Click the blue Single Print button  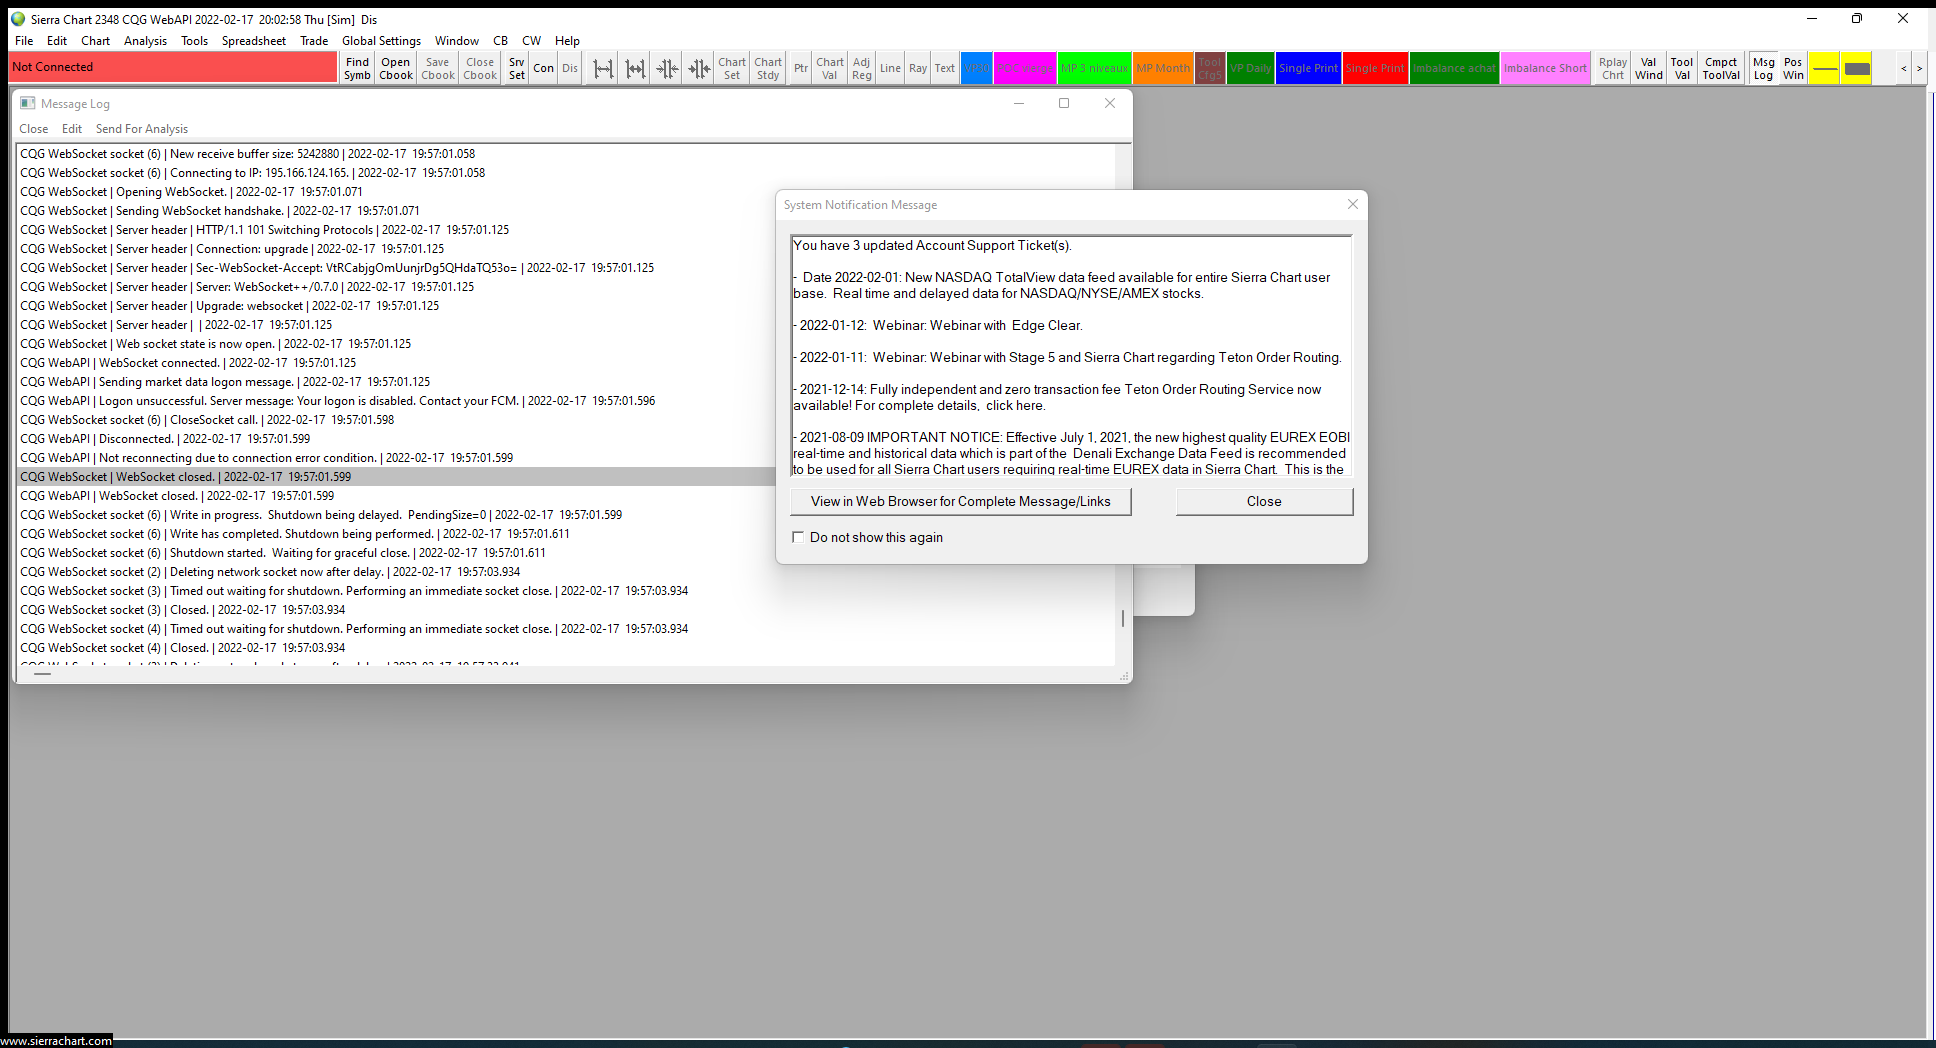coord(1309,68)
